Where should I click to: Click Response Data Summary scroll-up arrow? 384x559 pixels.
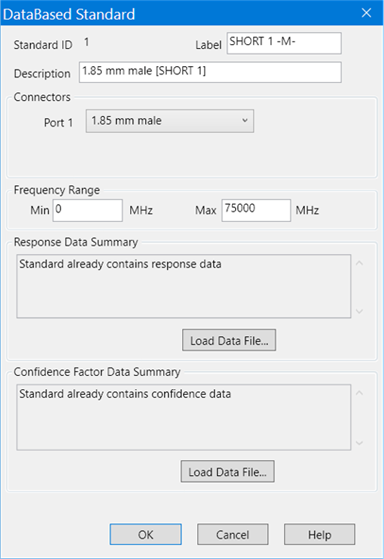pyautogui.click(x=359, y=263)
